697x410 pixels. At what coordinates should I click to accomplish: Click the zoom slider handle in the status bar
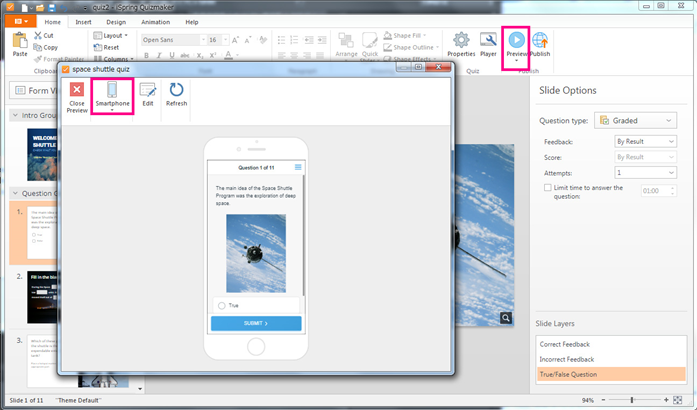632,400
